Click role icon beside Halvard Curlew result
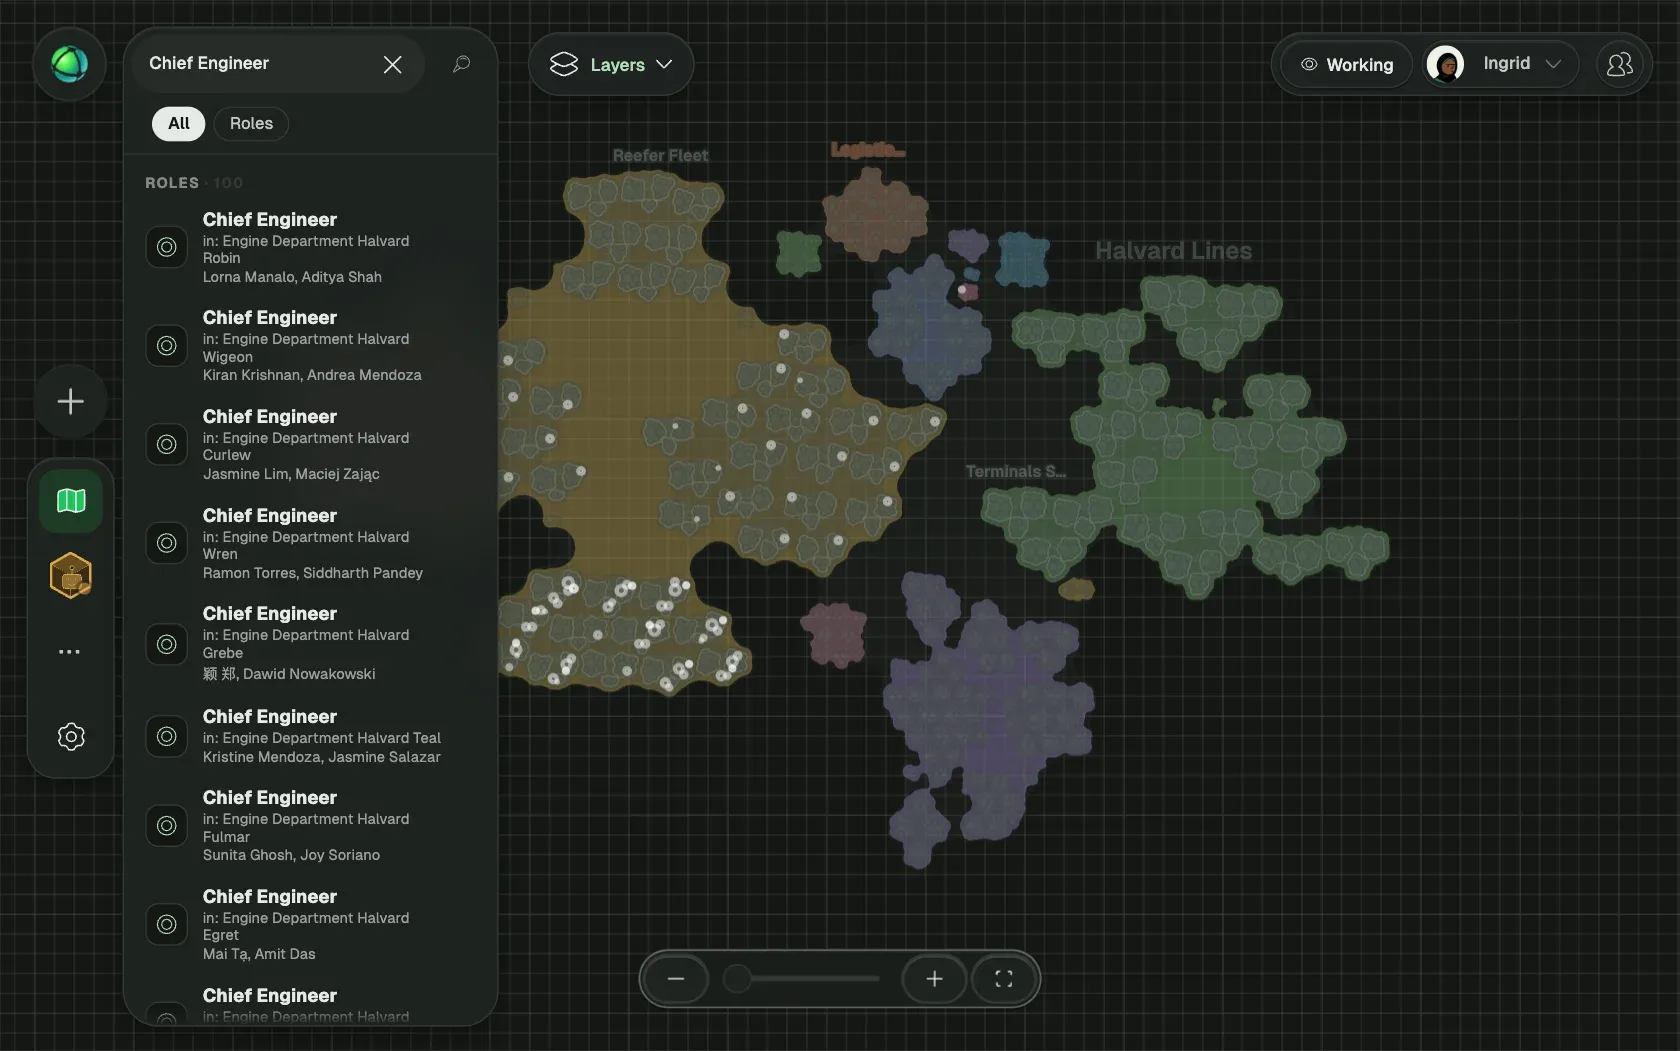This screenshot has width=1680, height=1051. [167, 444]
